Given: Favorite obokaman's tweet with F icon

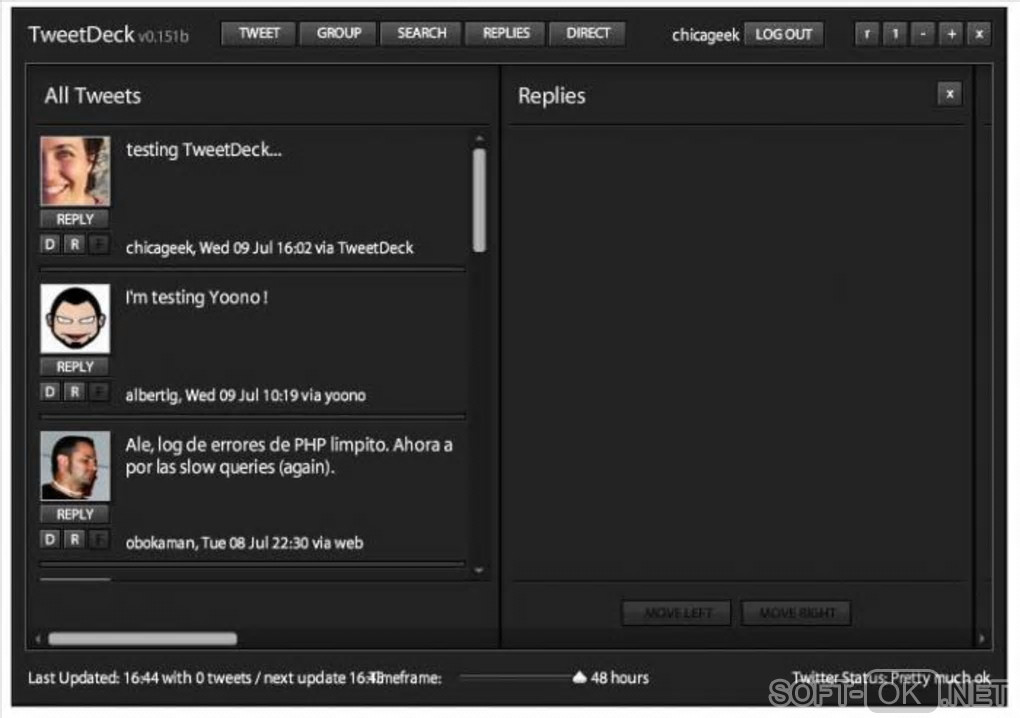Looking at the screenshot, I should [99, 540].
